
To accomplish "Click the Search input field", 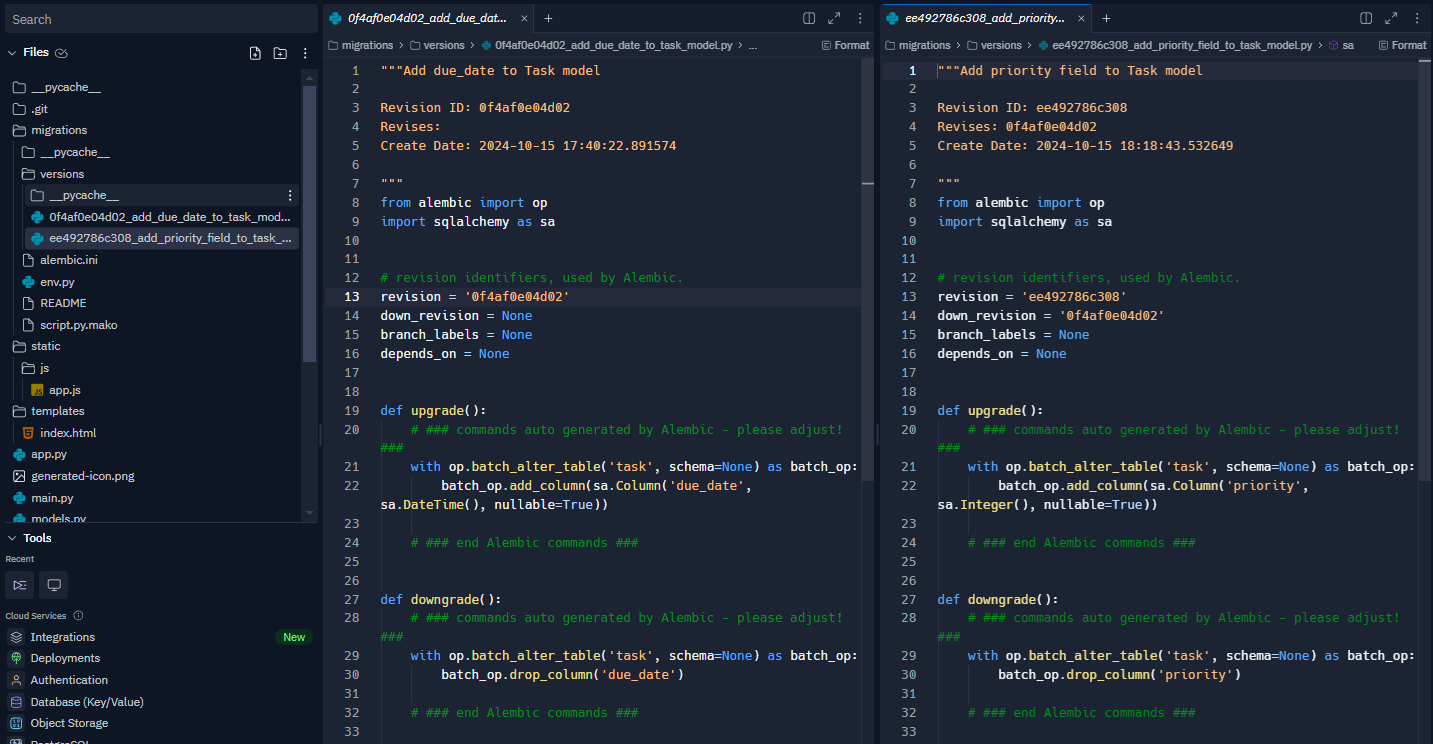I will (160, 19).
